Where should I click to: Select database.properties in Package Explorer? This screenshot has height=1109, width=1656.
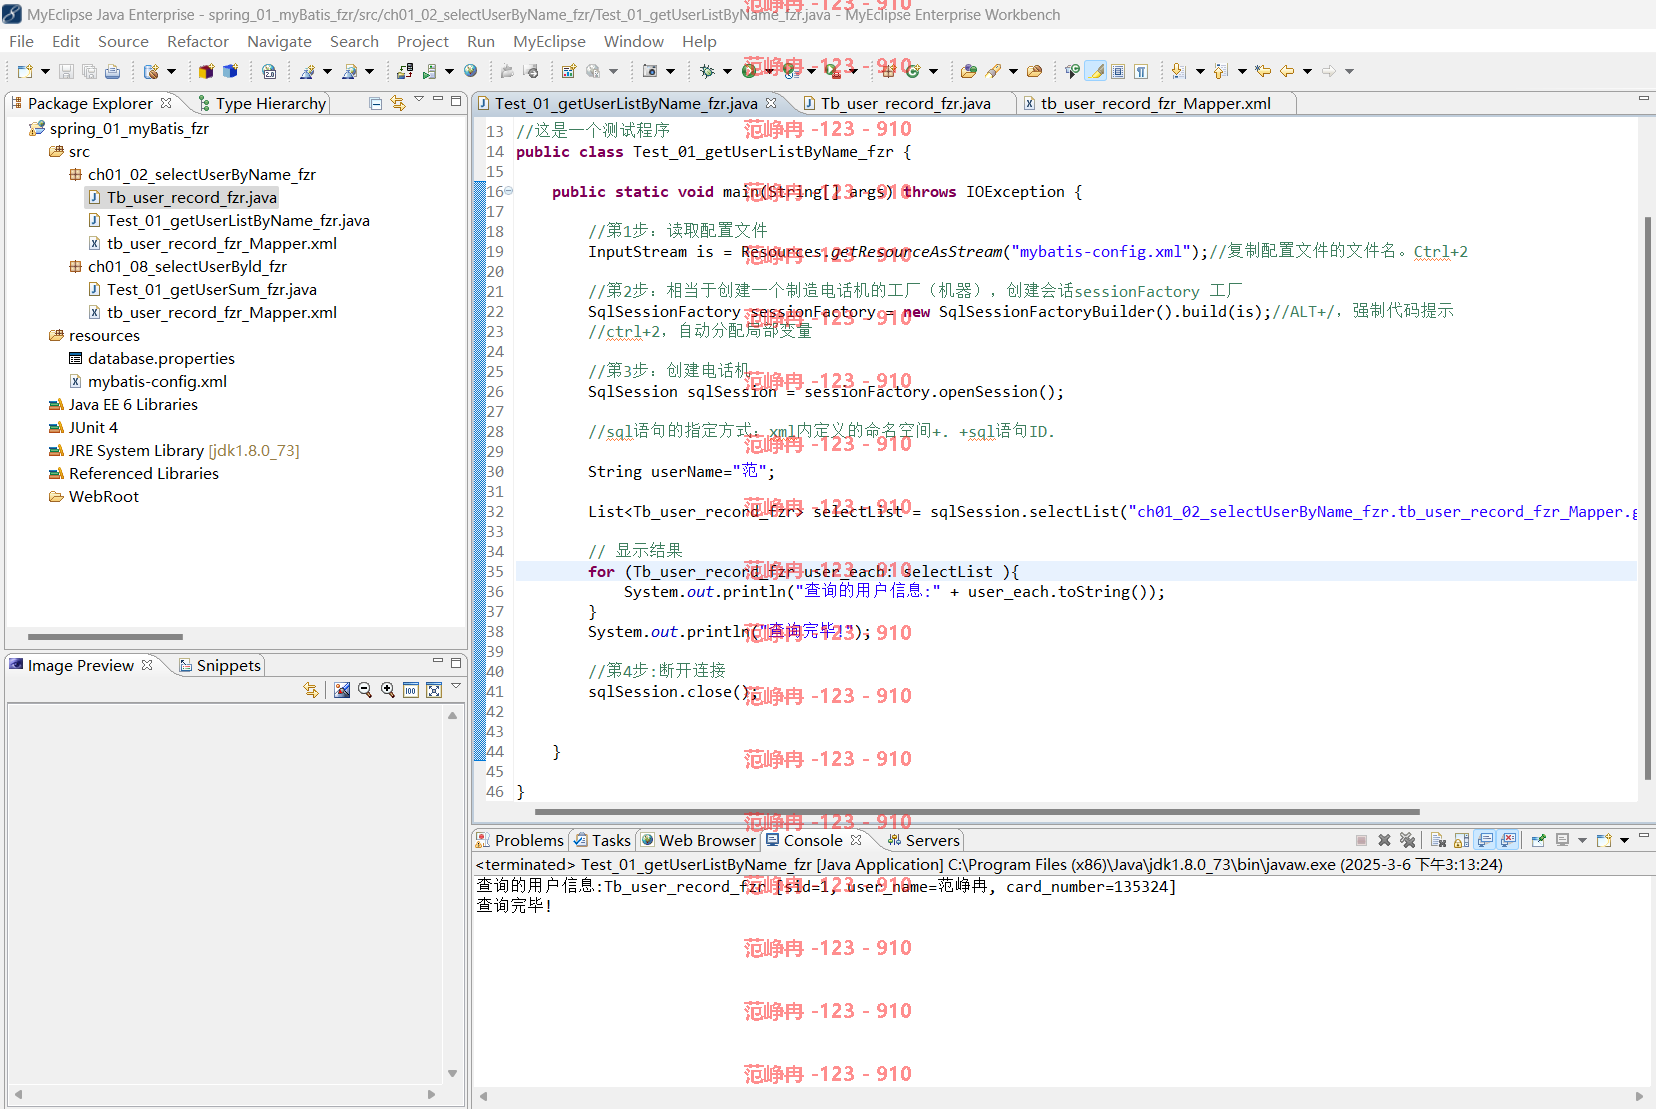click(161, 358)
